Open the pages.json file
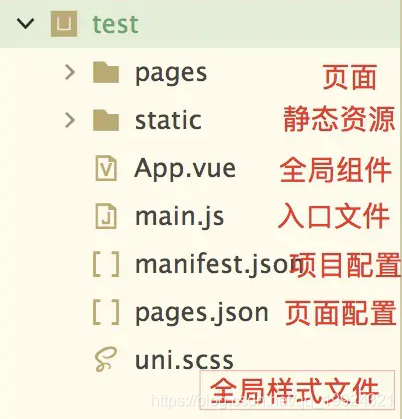The image size is (402, 419). 201,314
